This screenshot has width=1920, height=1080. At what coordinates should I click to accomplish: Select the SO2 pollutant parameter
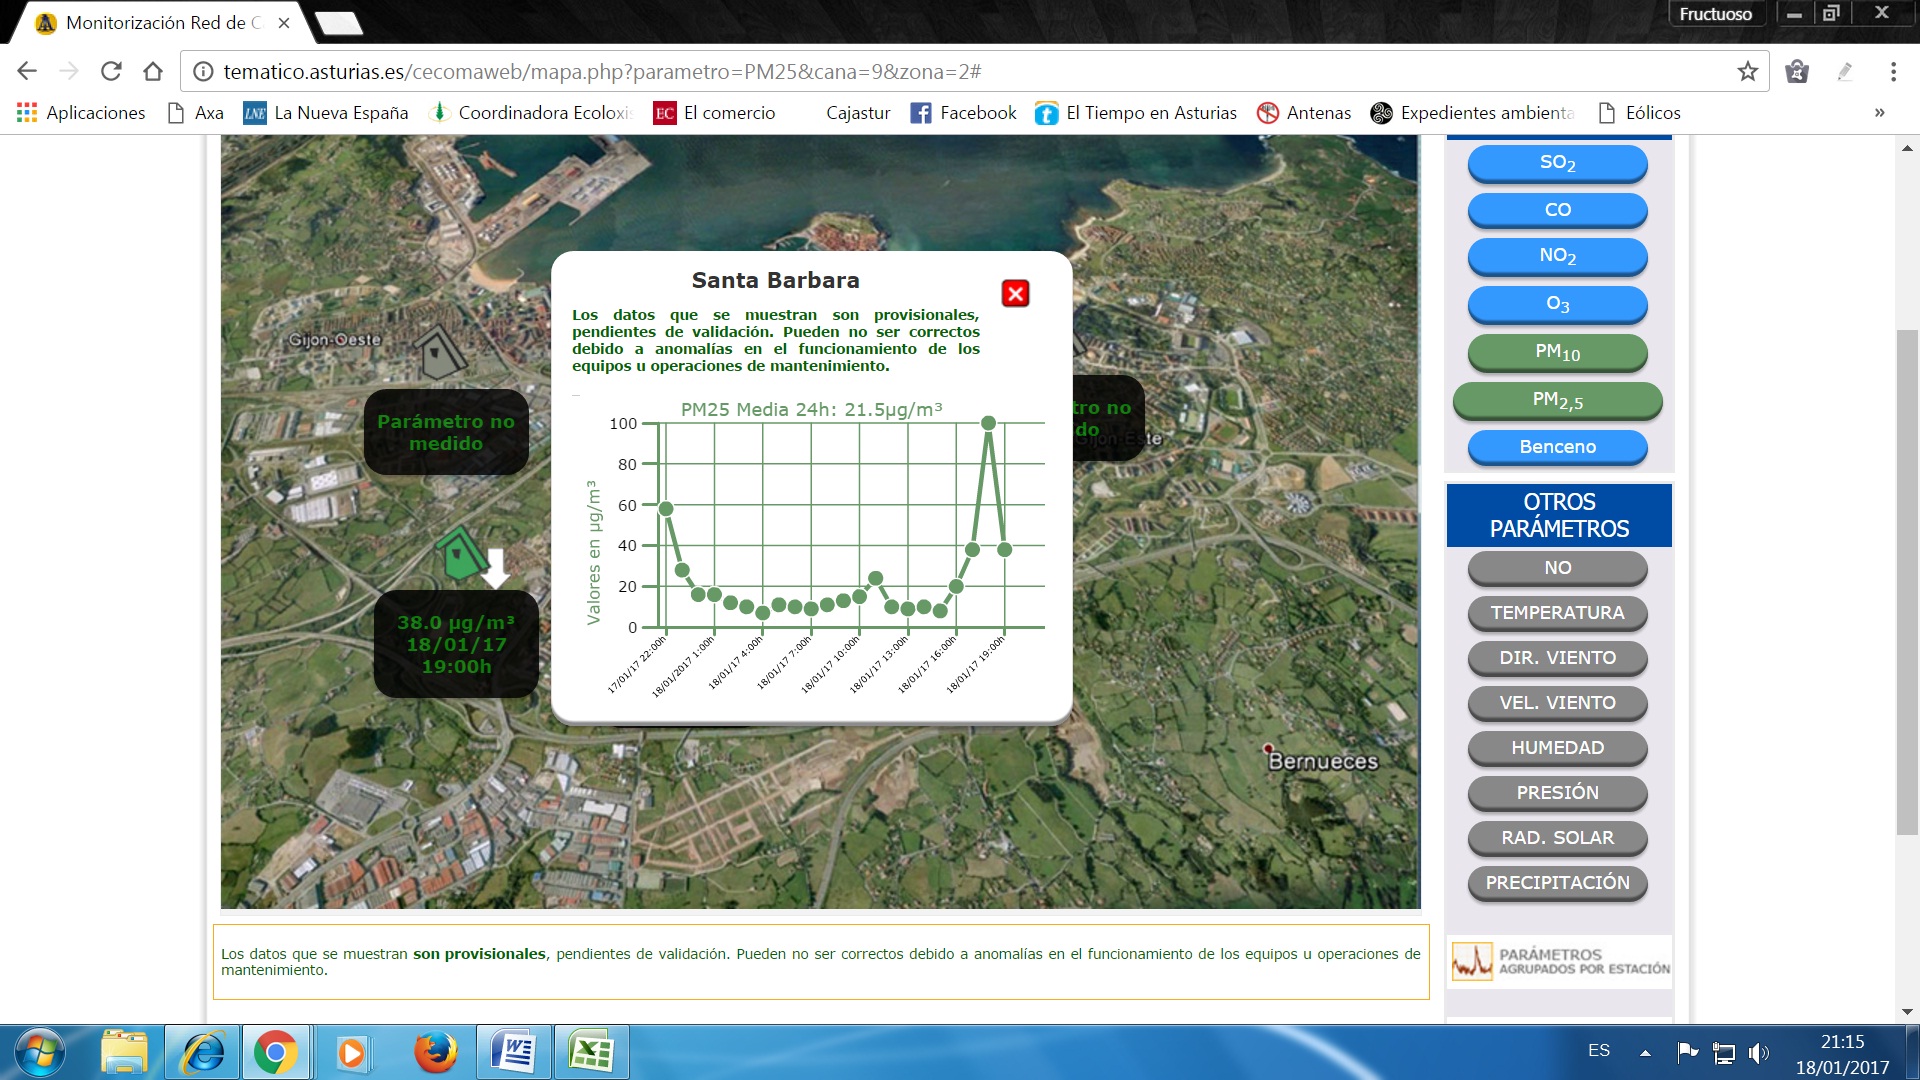pos(1557,163)
